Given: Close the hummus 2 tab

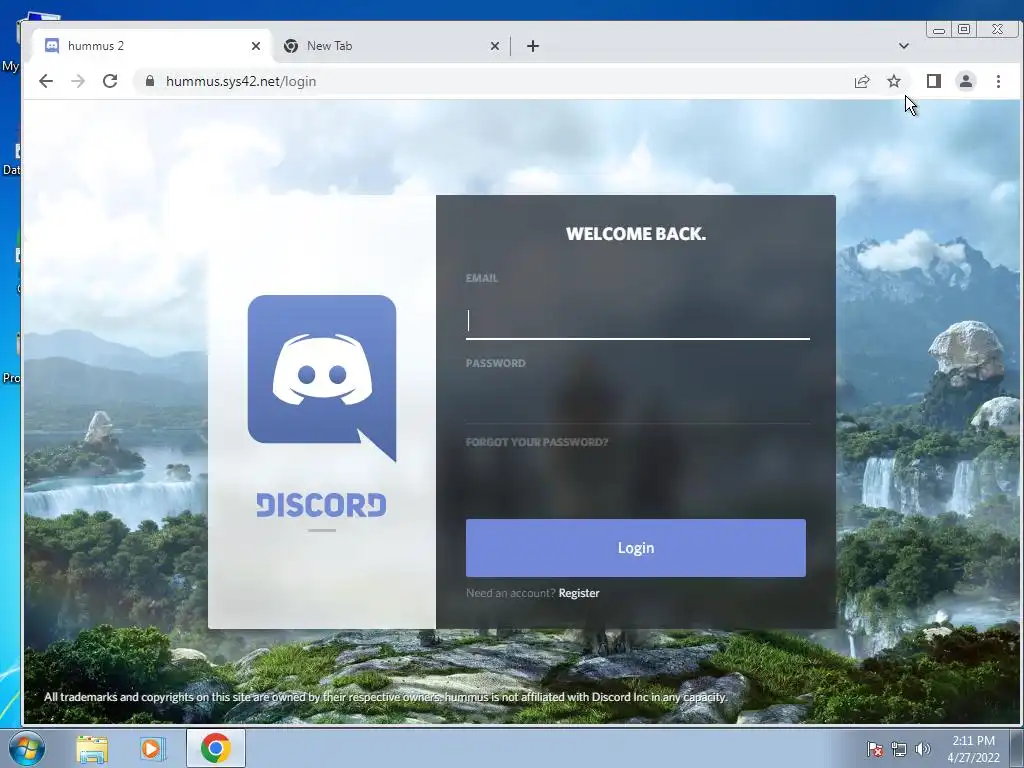Looking at the screenshot, I should (x=256, y=46).
